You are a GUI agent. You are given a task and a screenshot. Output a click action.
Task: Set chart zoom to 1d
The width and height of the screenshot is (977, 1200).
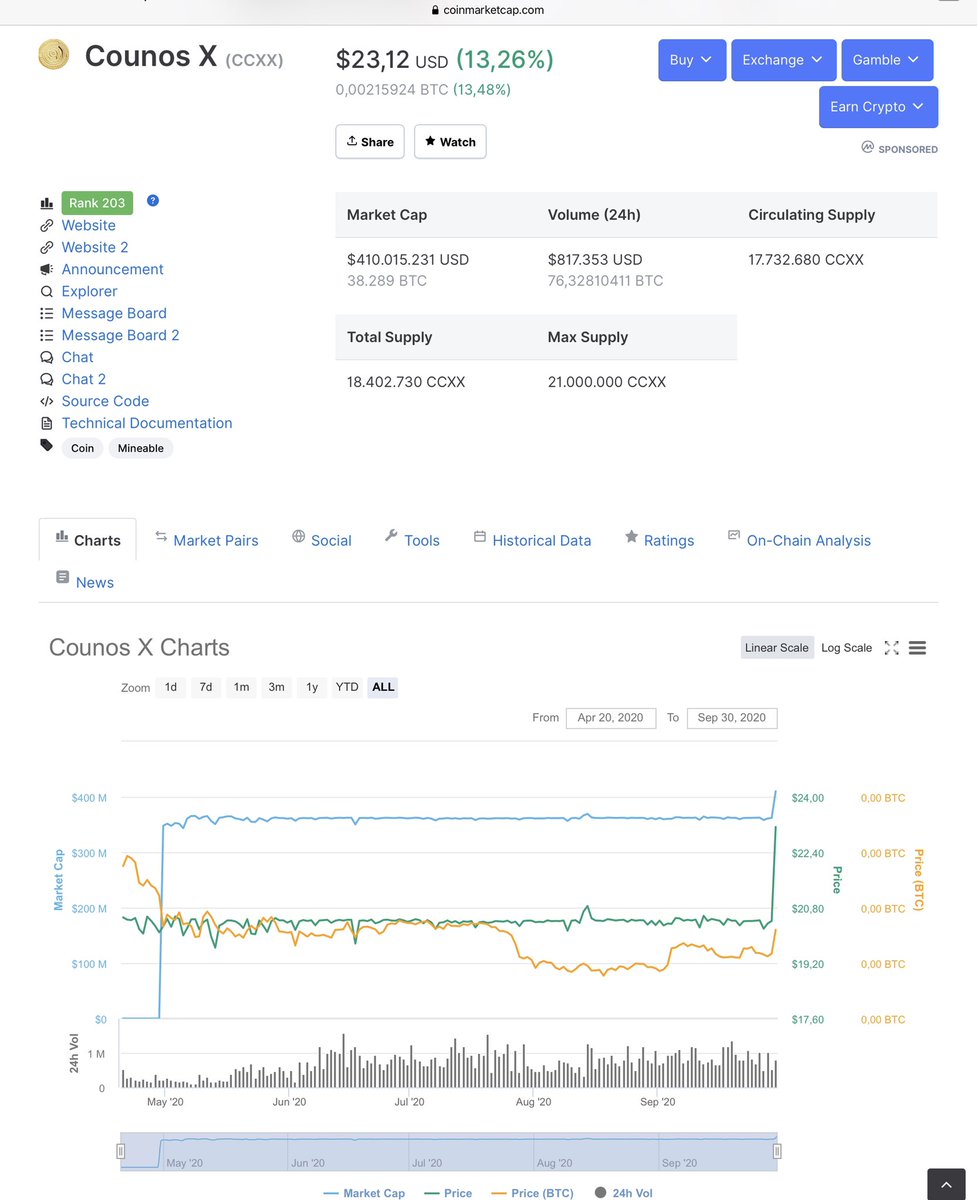coord(171,687)
